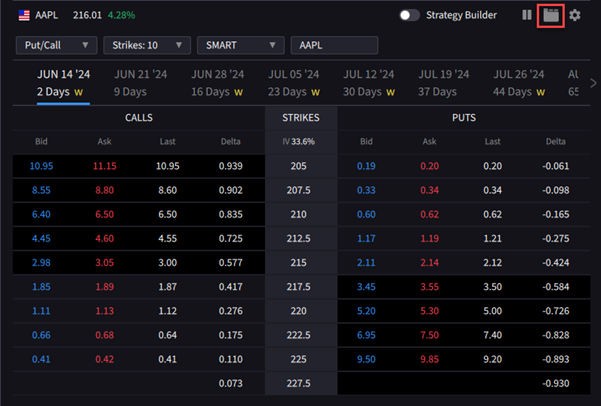Select the 220 strike cell
Image resolution: width=601 pixels, height=406 pixels.
(x=299, y=311)
